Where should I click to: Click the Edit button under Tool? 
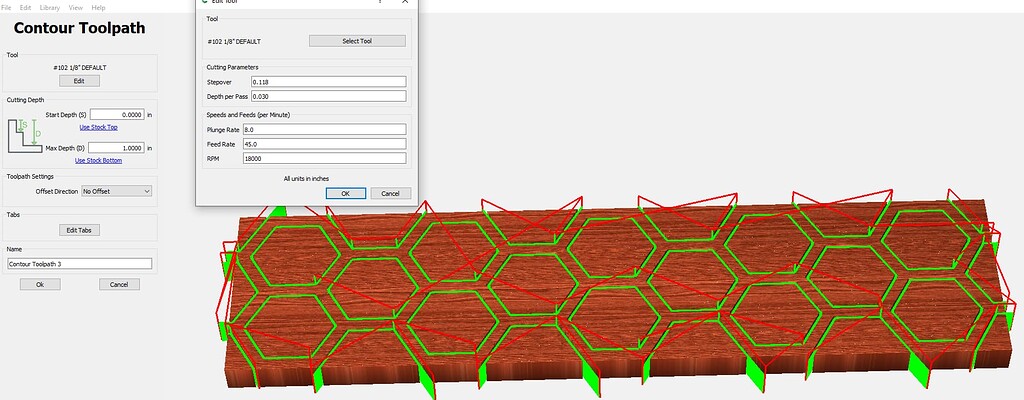pos(80,81)
